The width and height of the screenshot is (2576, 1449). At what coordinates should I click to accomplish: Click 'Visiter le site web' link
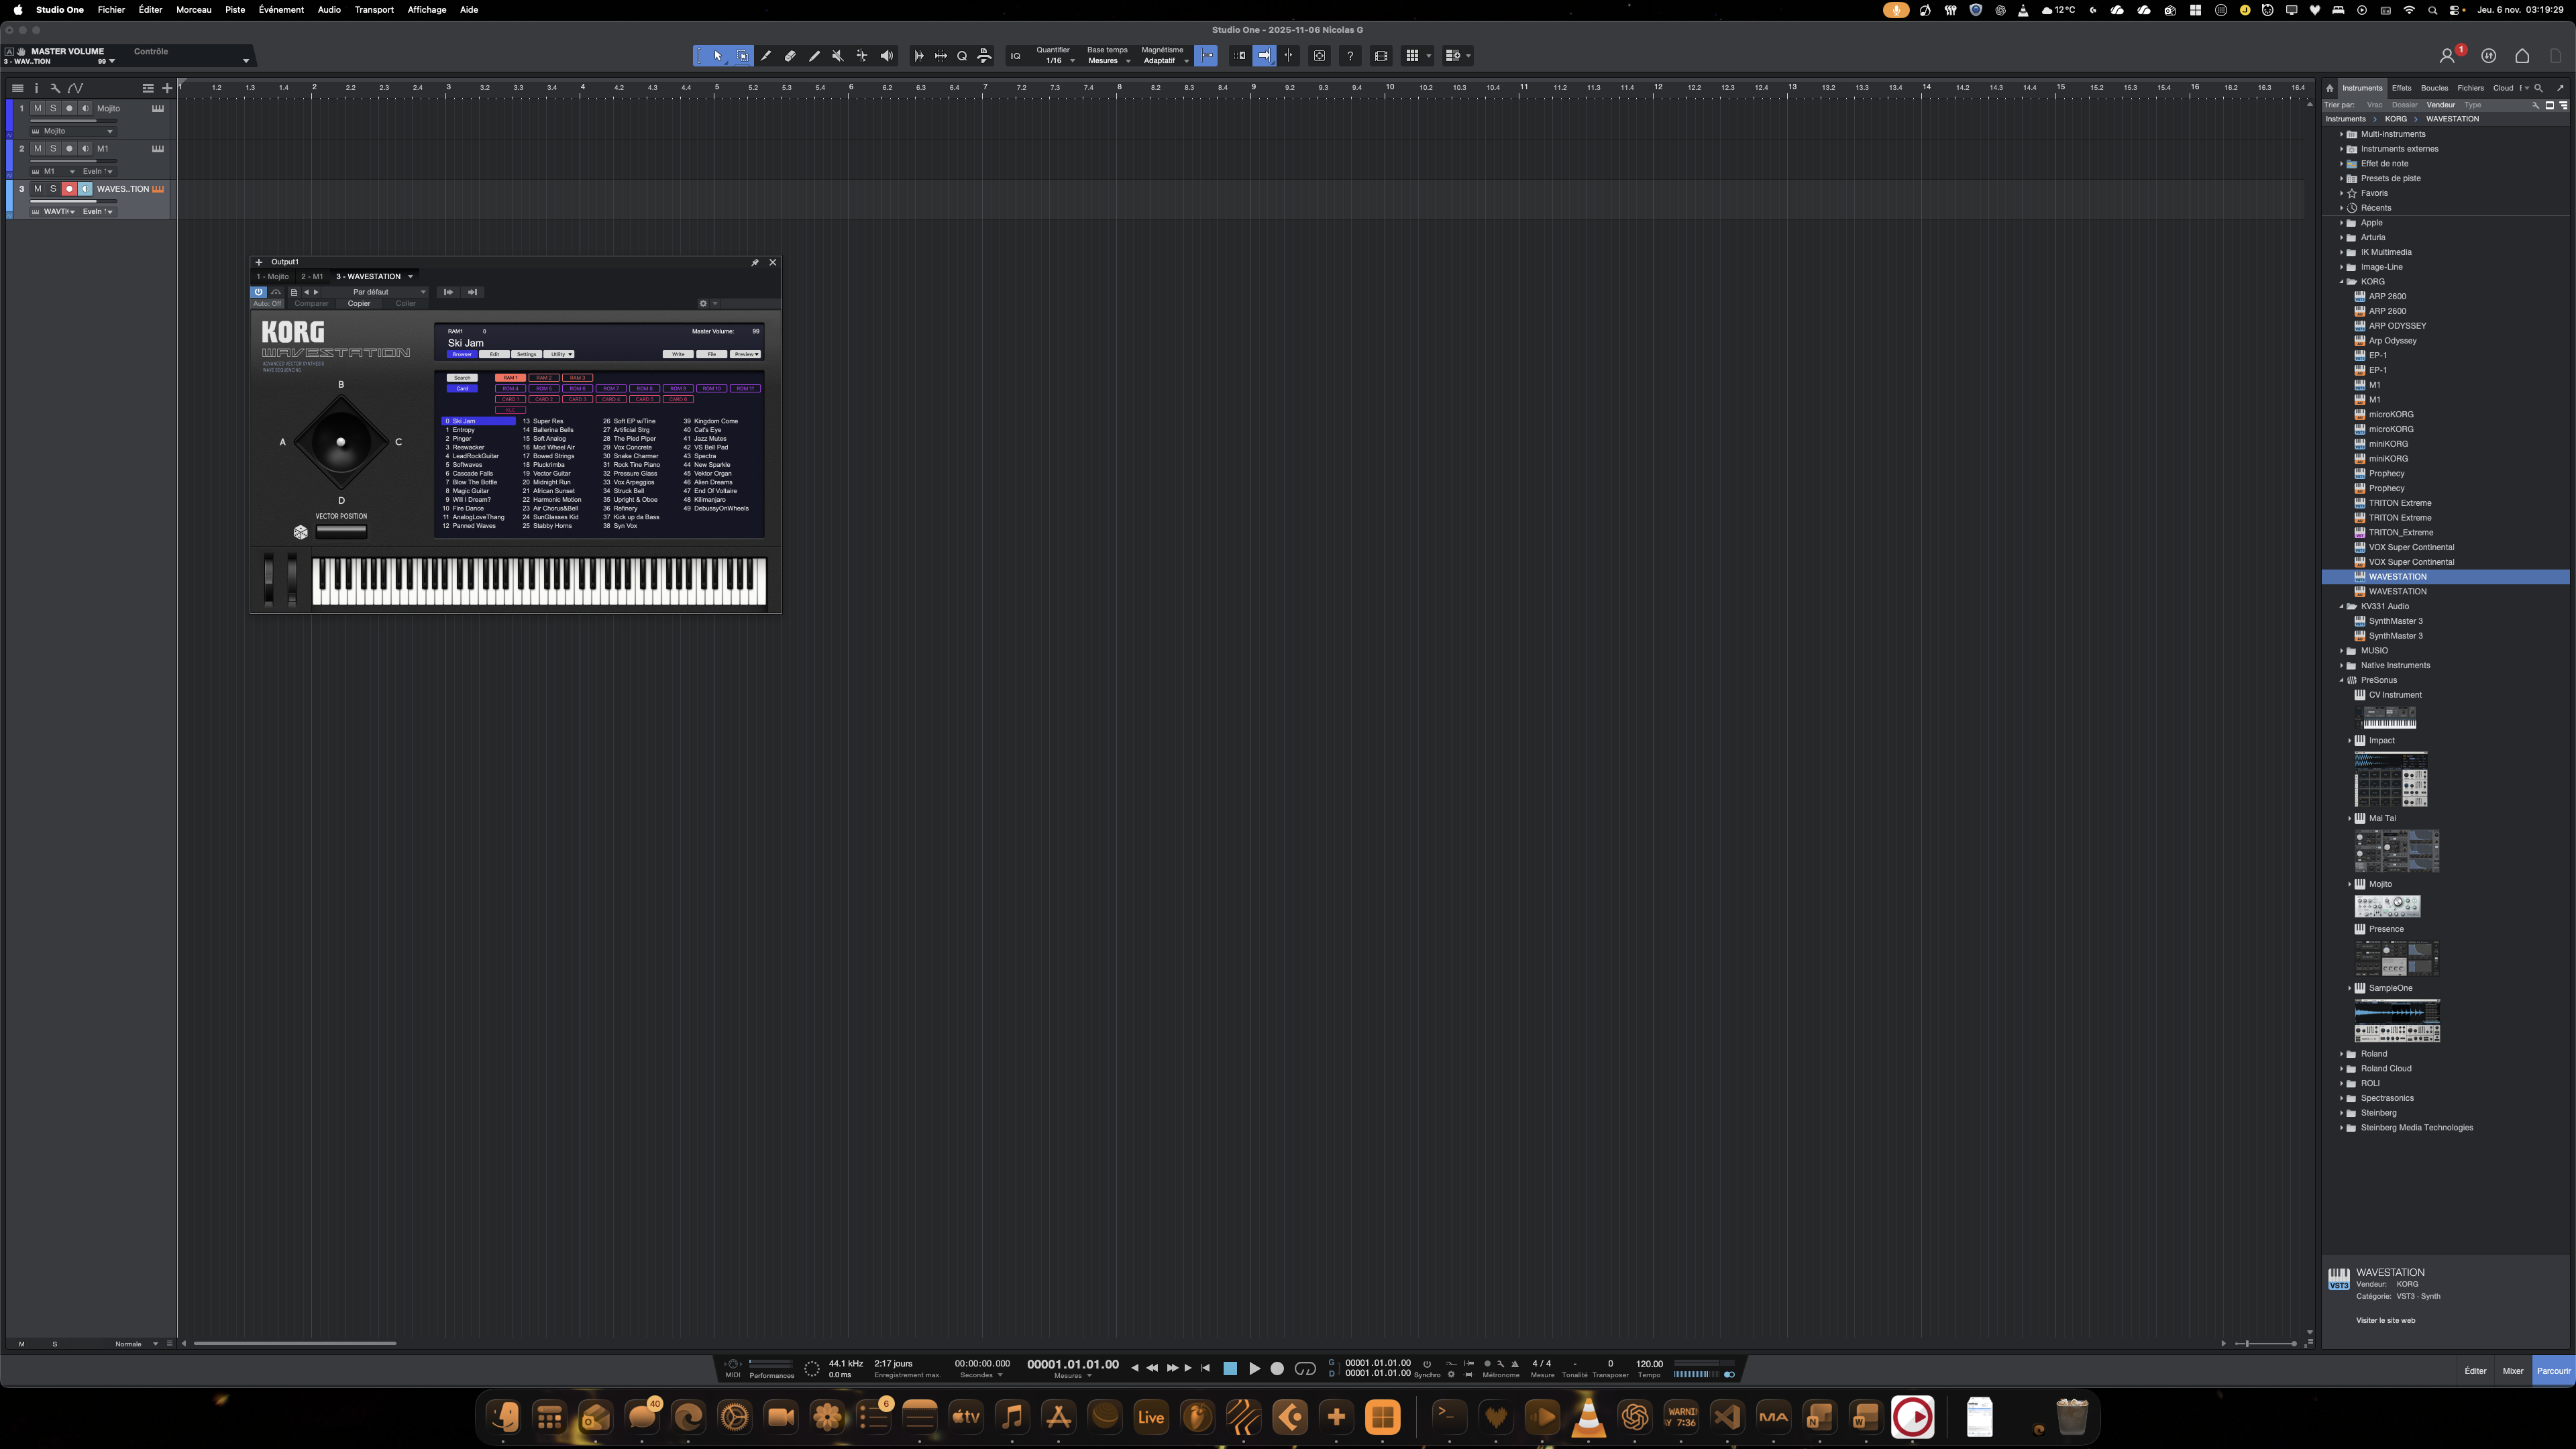click(x=2385, y=1320)
